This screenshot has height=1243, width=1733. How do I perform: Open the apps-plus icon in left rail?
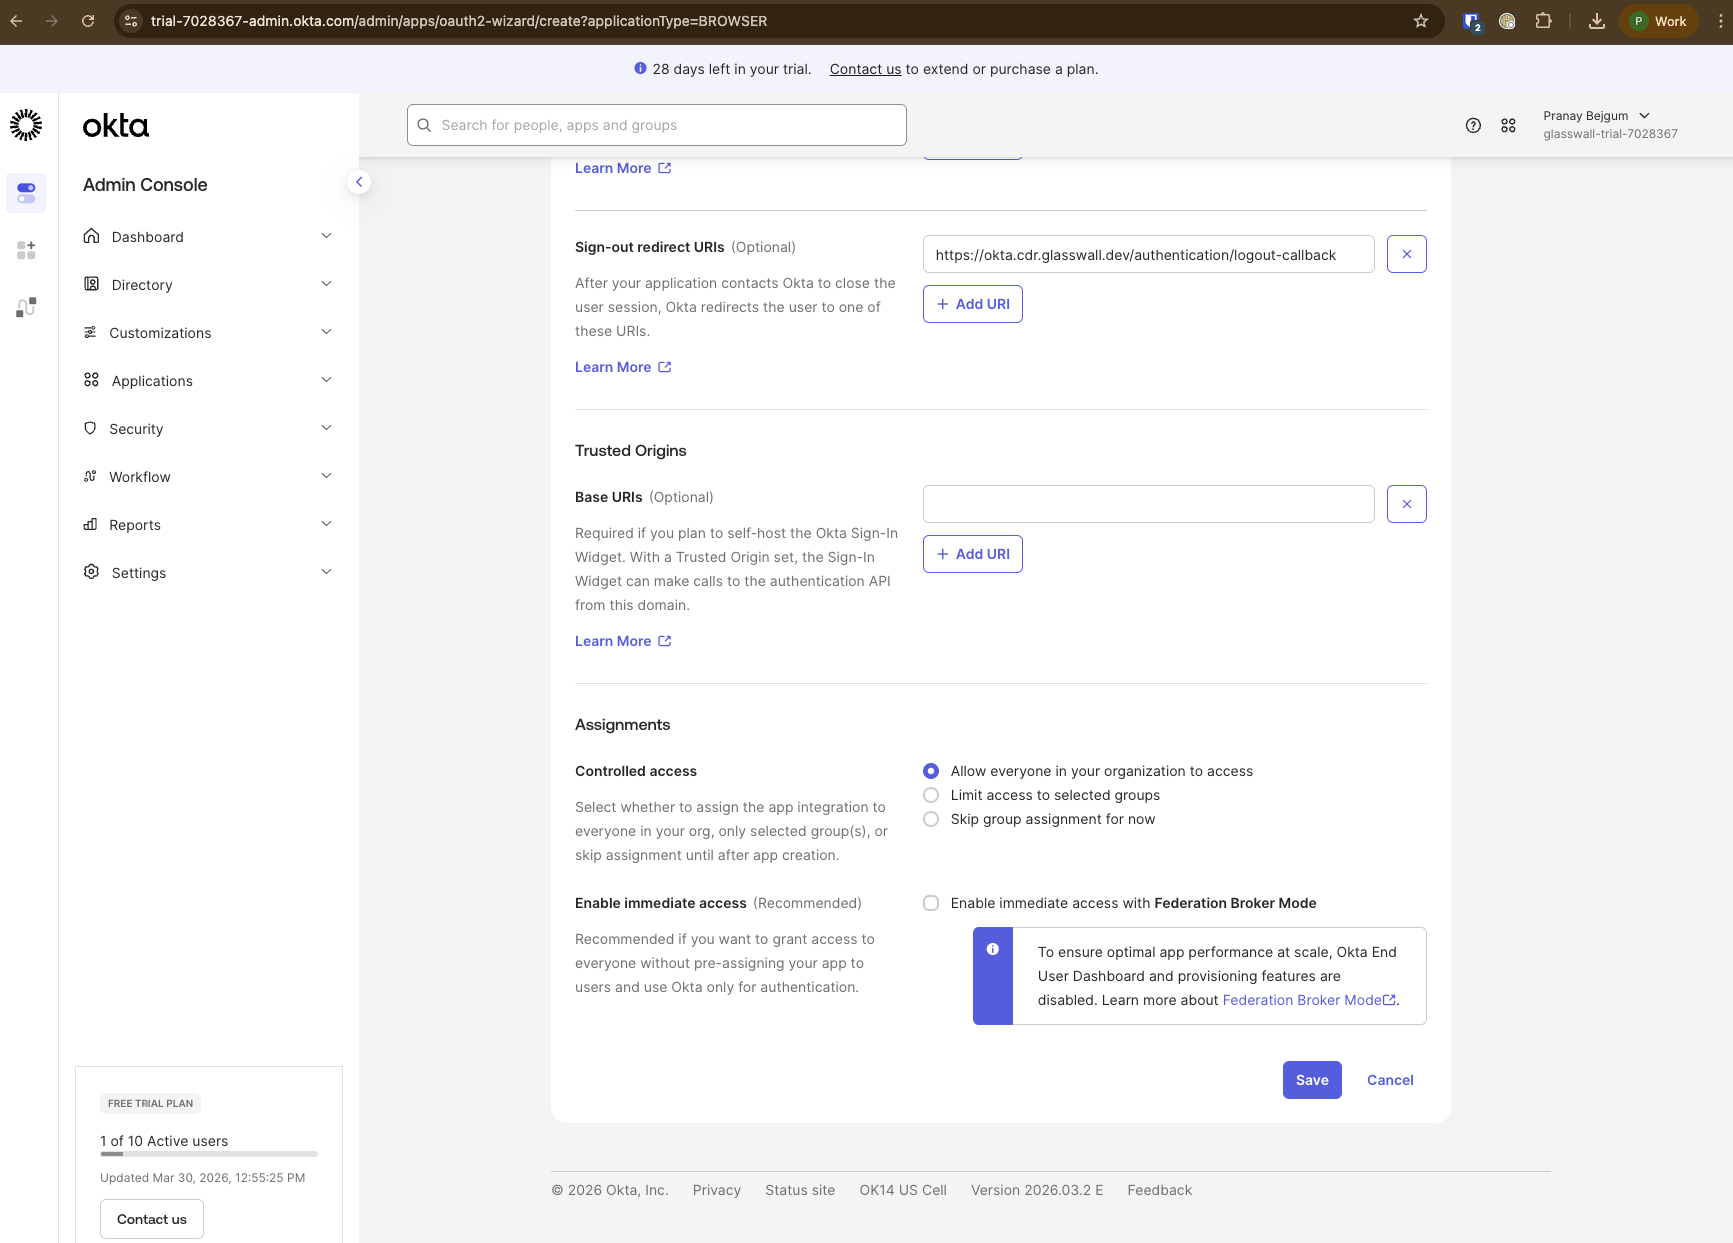click(x=26, y=250)
